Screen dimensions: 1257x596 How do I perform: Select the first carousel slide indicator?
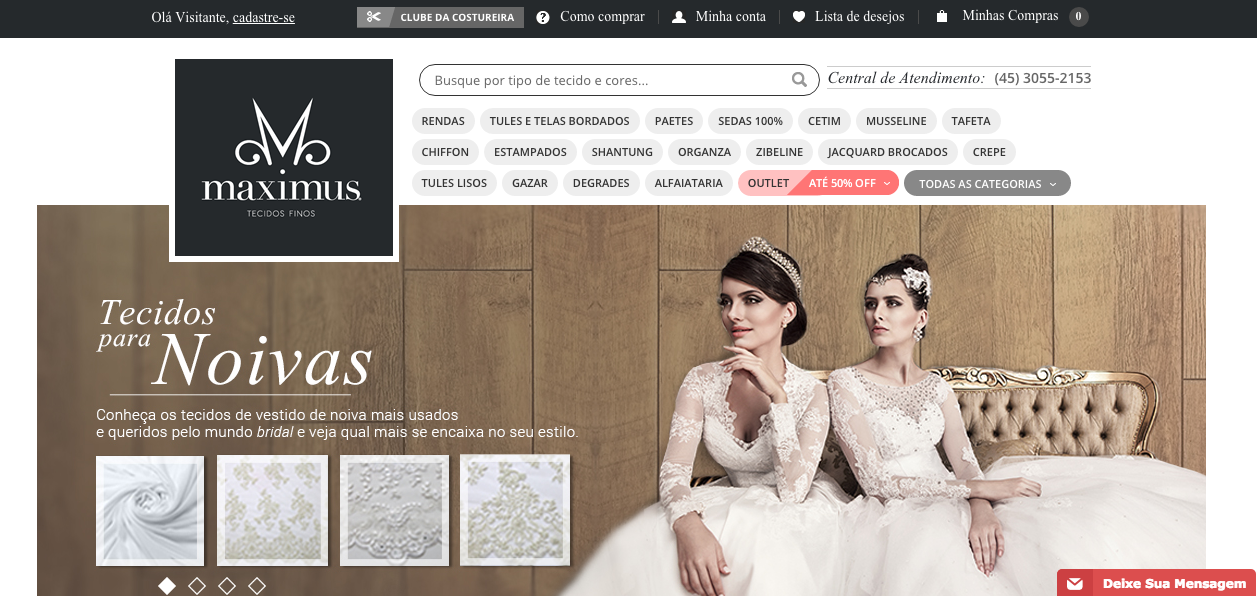167,585
